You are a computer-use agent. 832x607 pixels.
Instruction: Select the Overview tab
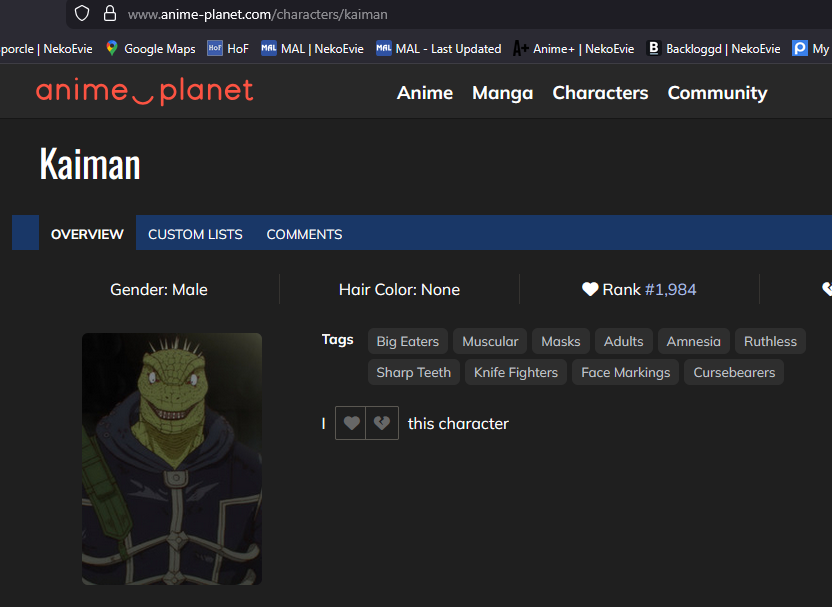[87, 234]
